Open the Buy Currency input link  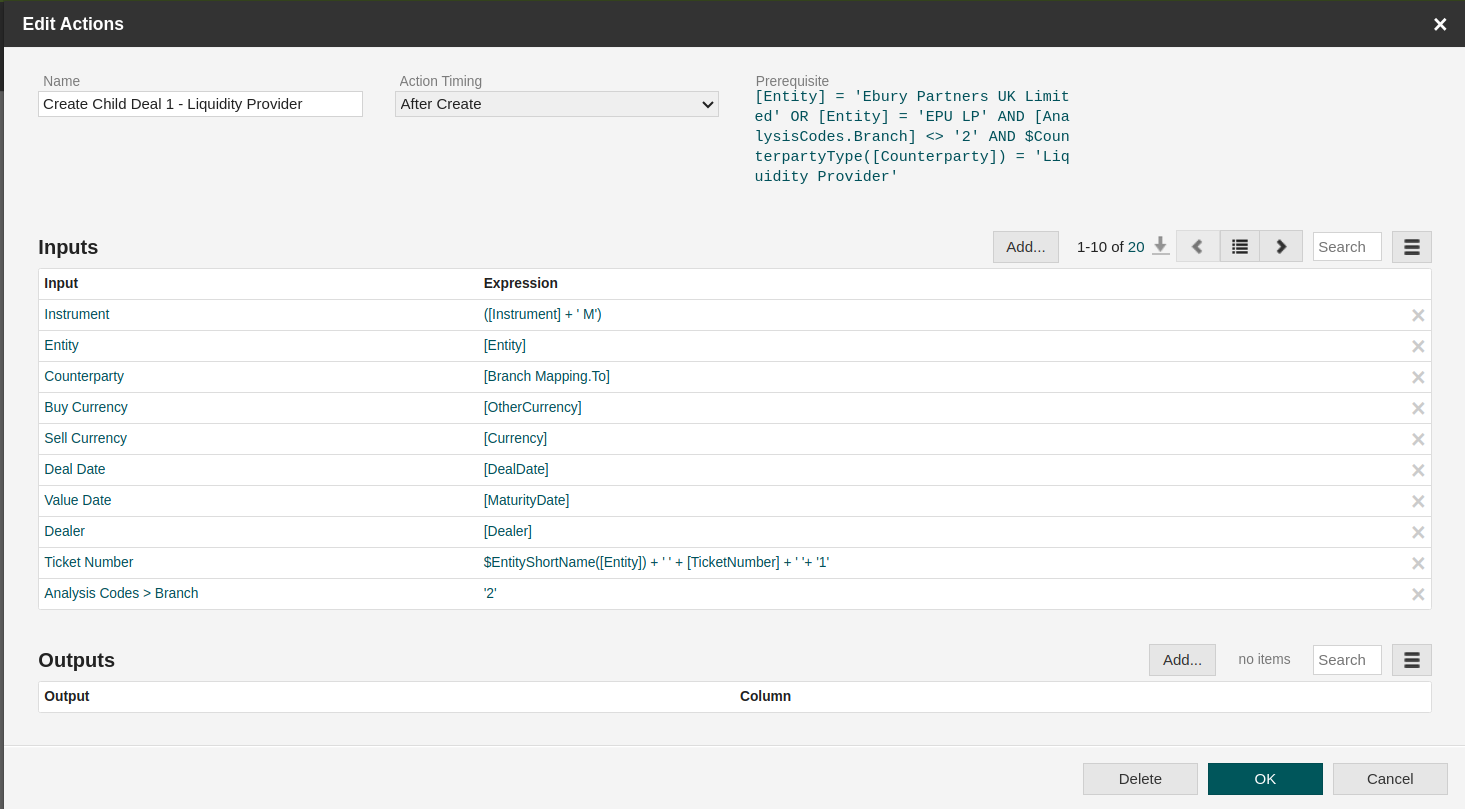86,407
